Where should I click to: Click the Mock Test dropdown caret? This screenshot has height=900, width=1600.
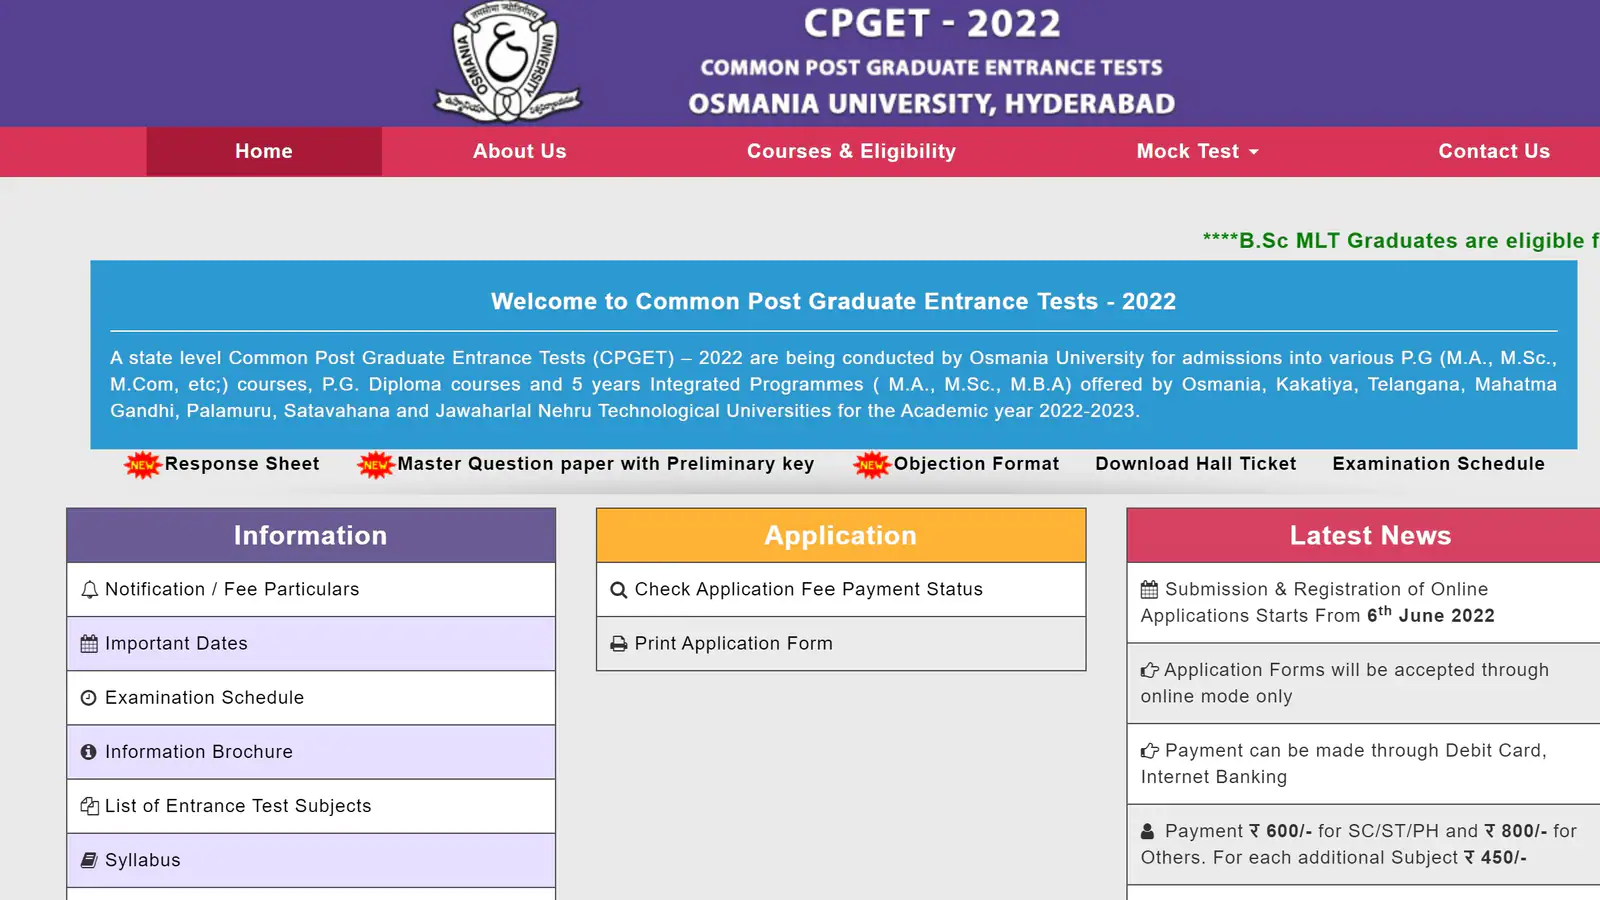tap(1254, 152)
